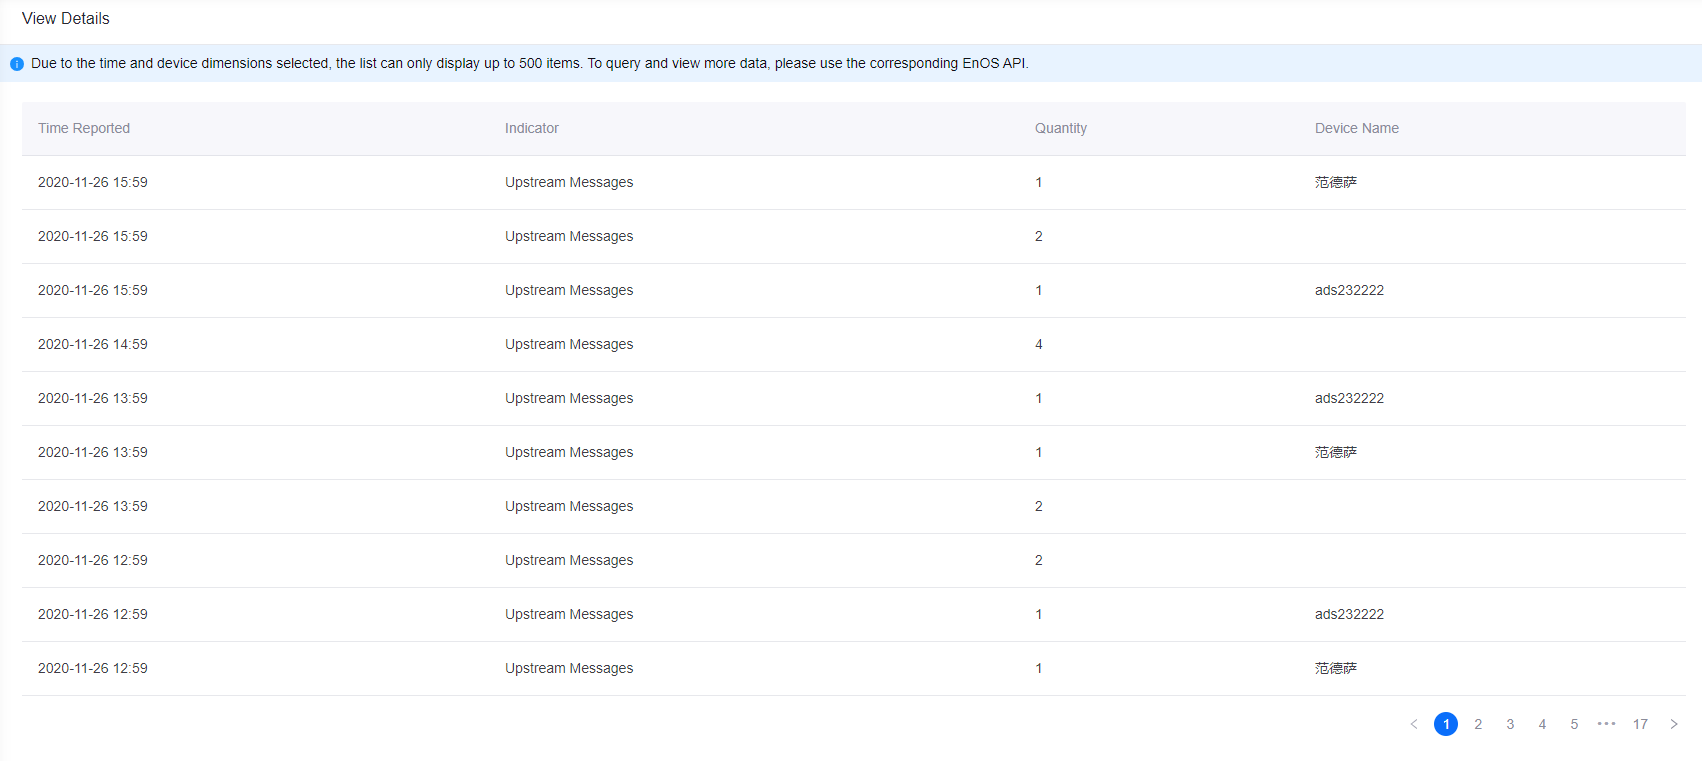Viewport: 1702px width, 761px height.
Task: Click Upstream Messages in the last row
Action: point(568,668)
